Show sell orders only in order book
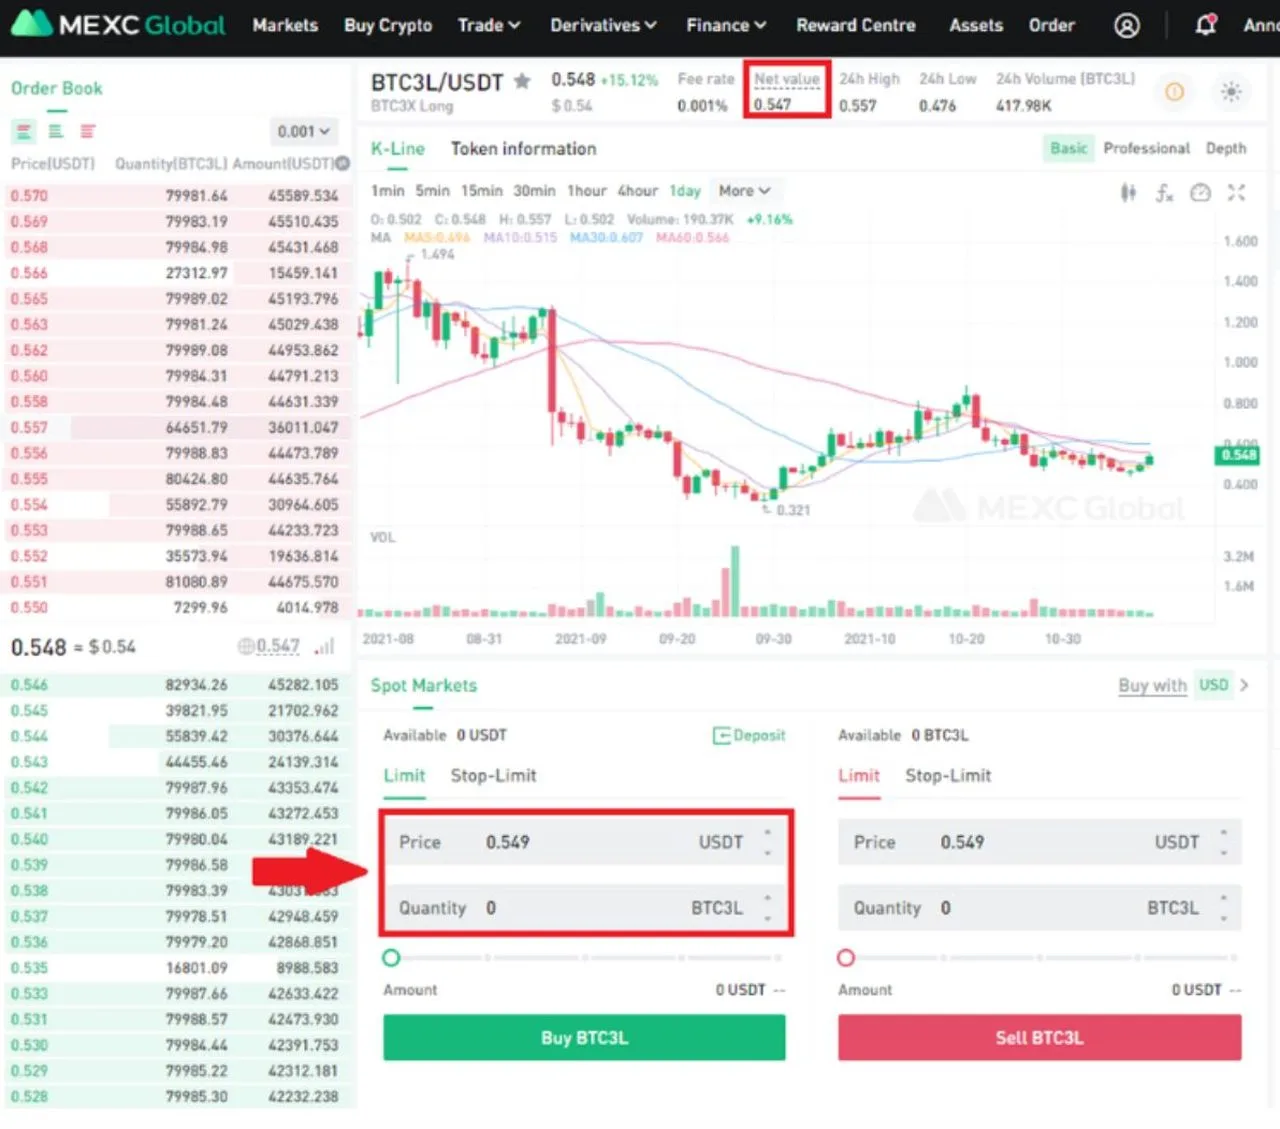The image size is (1280, 1129). point(88,131)
